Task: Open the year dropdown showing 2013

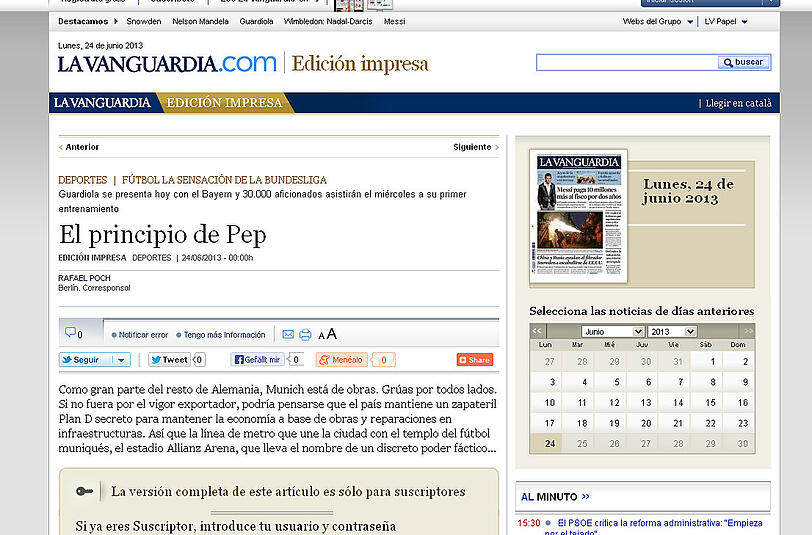Action: (672, 331)
